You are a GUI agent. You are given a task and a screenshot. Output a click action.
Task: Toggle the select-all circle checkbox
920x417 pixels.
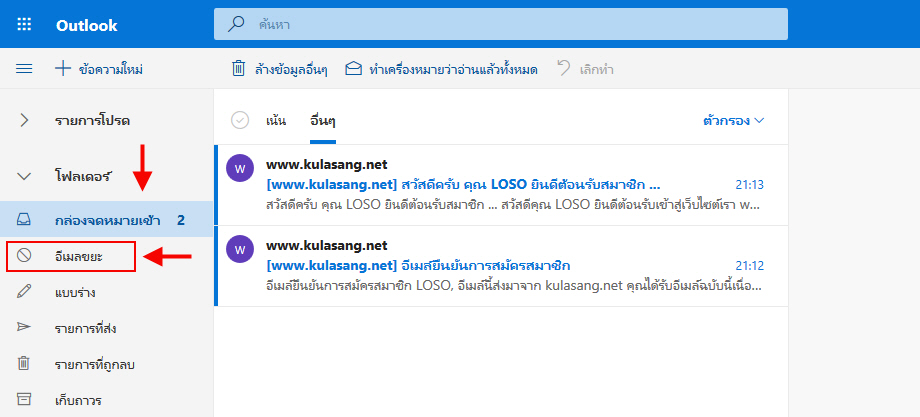pyautogui.click(x=241, y=120)
